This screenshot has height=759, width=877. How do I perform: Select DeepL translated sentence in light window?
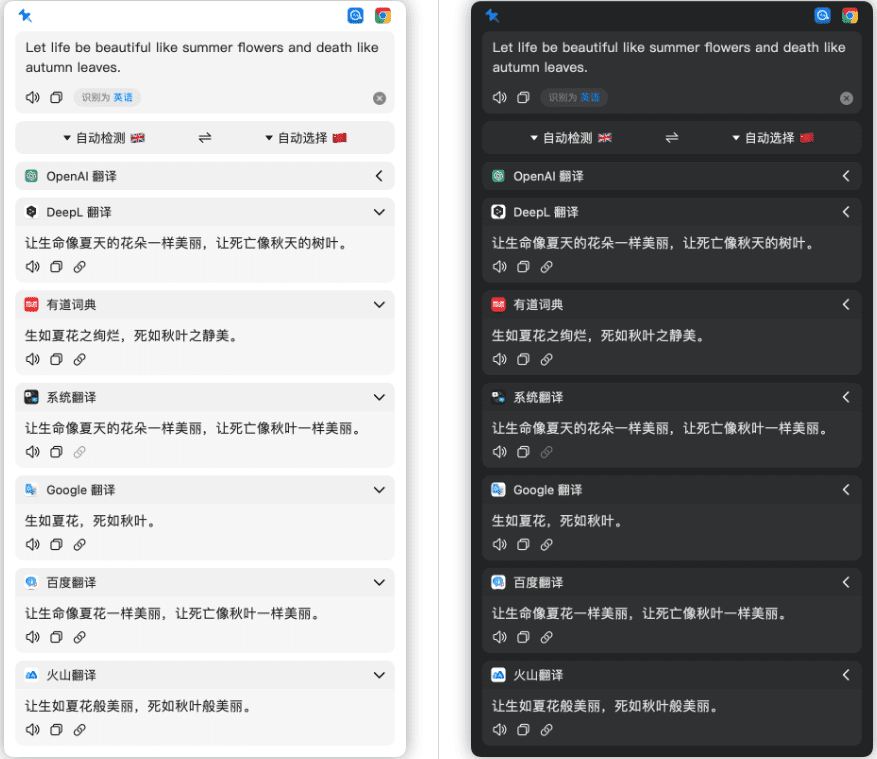tap(187, 243)
